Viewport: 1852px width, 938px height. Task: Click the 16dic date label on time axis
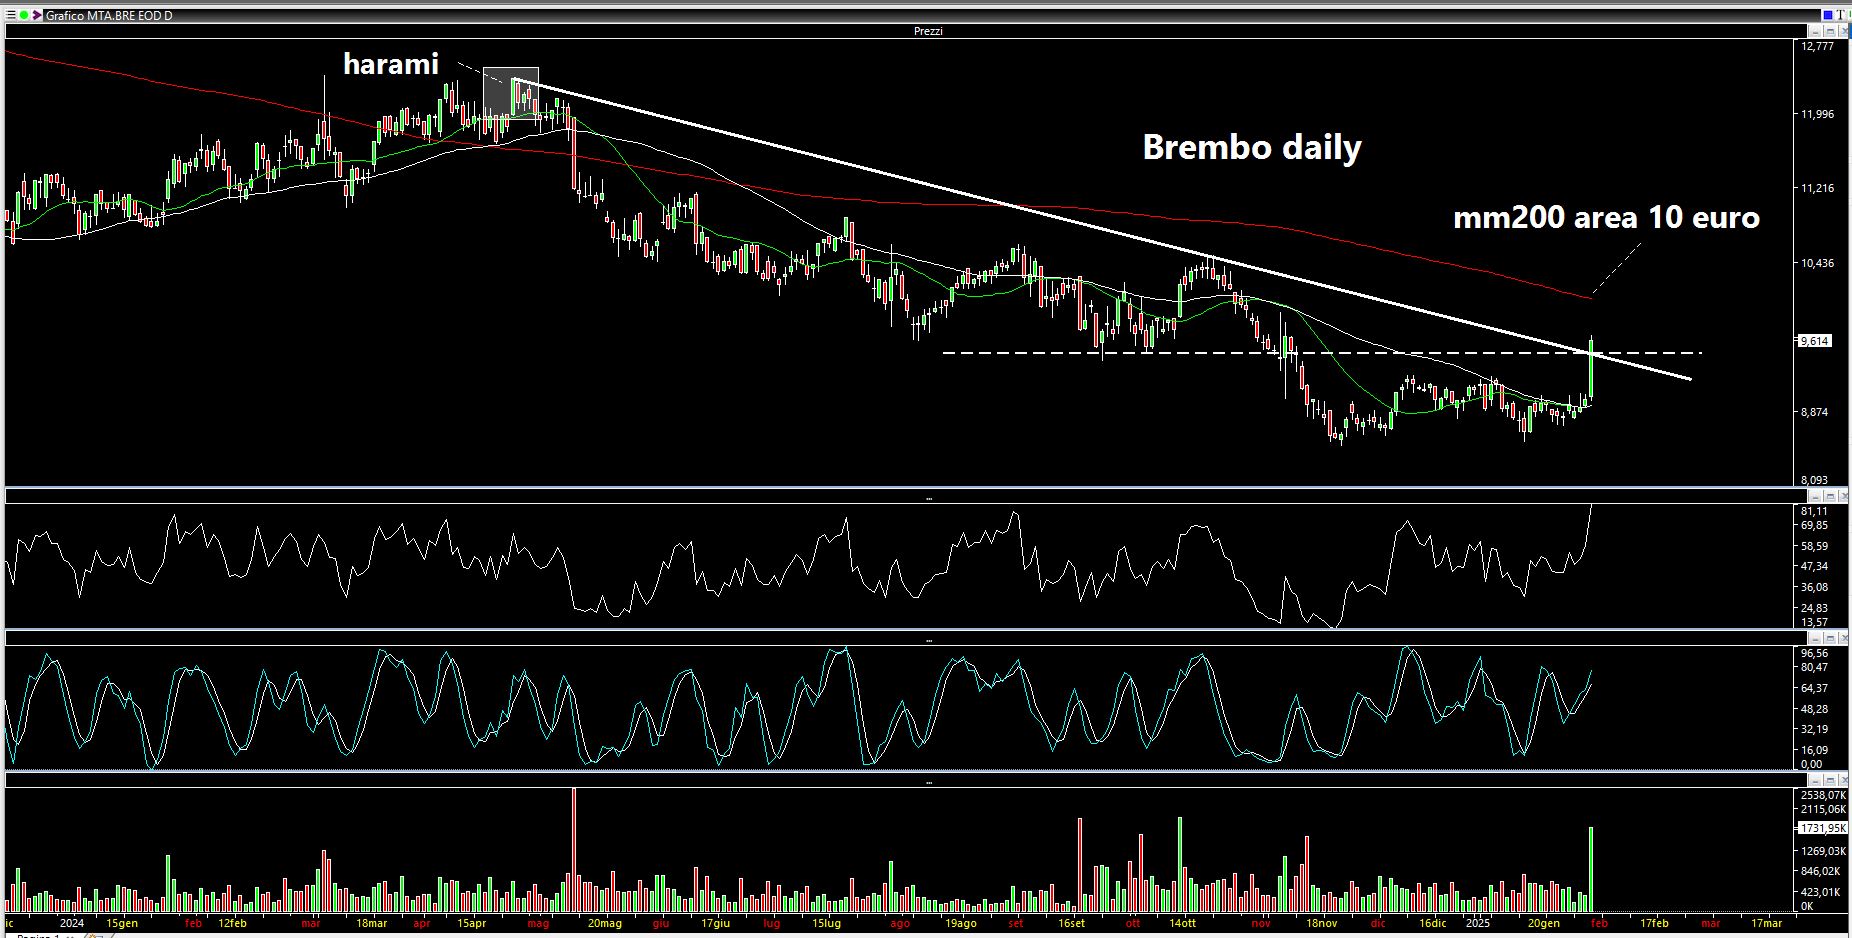1432,923
